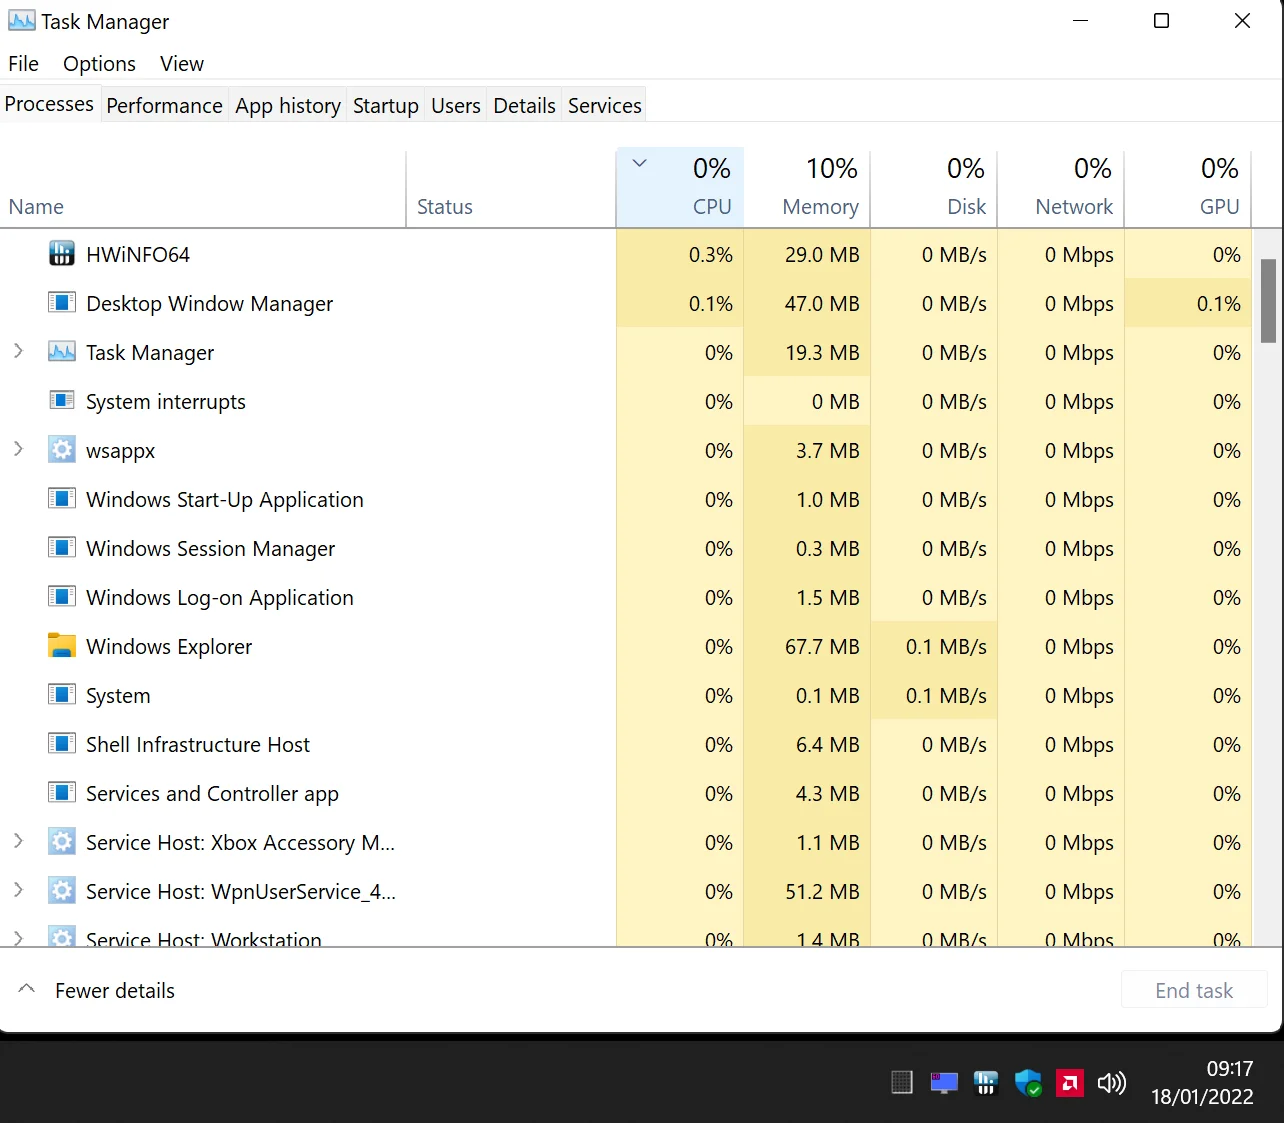The height and width of the screenshot is (1123, 1284).
Task: Click the Windows Session Manager icon
Action: (62, 548)
